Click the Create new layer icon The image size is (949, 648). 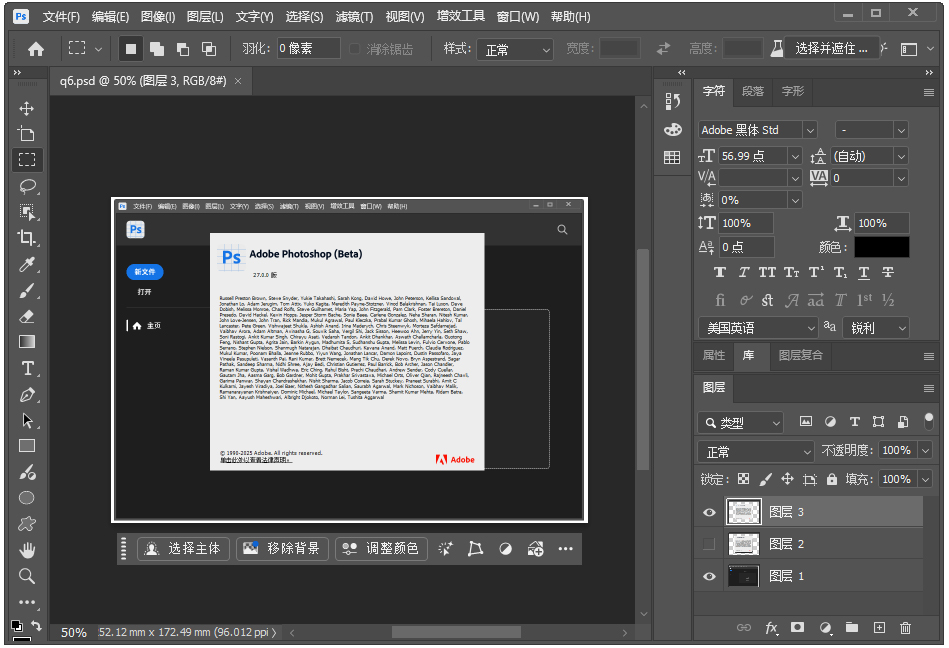pos(878,628)
